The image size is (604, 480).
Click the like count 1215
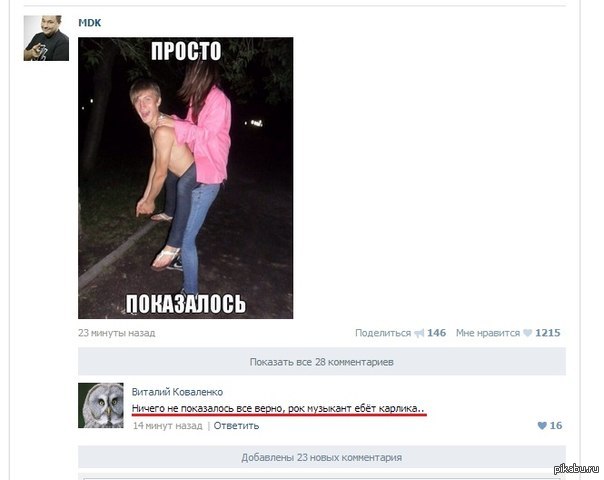(x=548, y=333)
